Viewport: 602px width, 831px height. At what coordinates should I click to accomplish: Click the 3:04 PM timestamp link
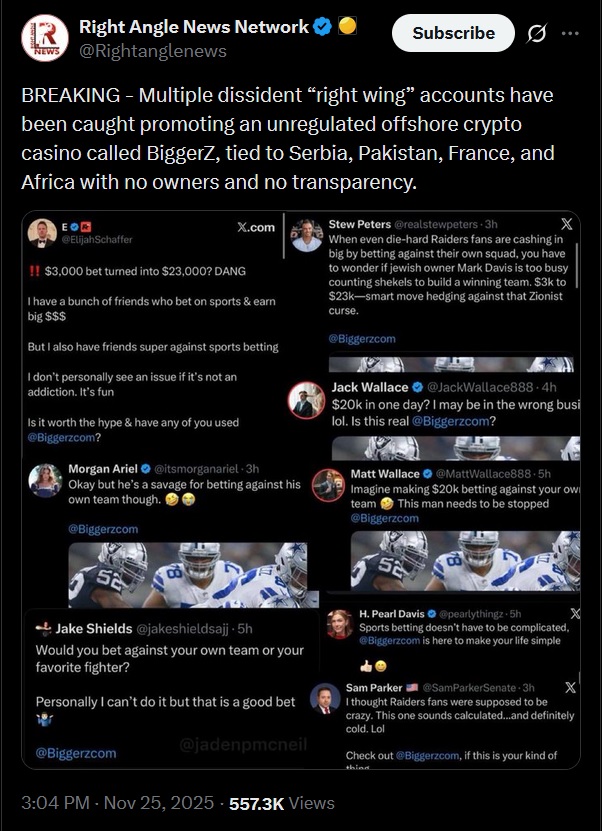tap(118, 802)
